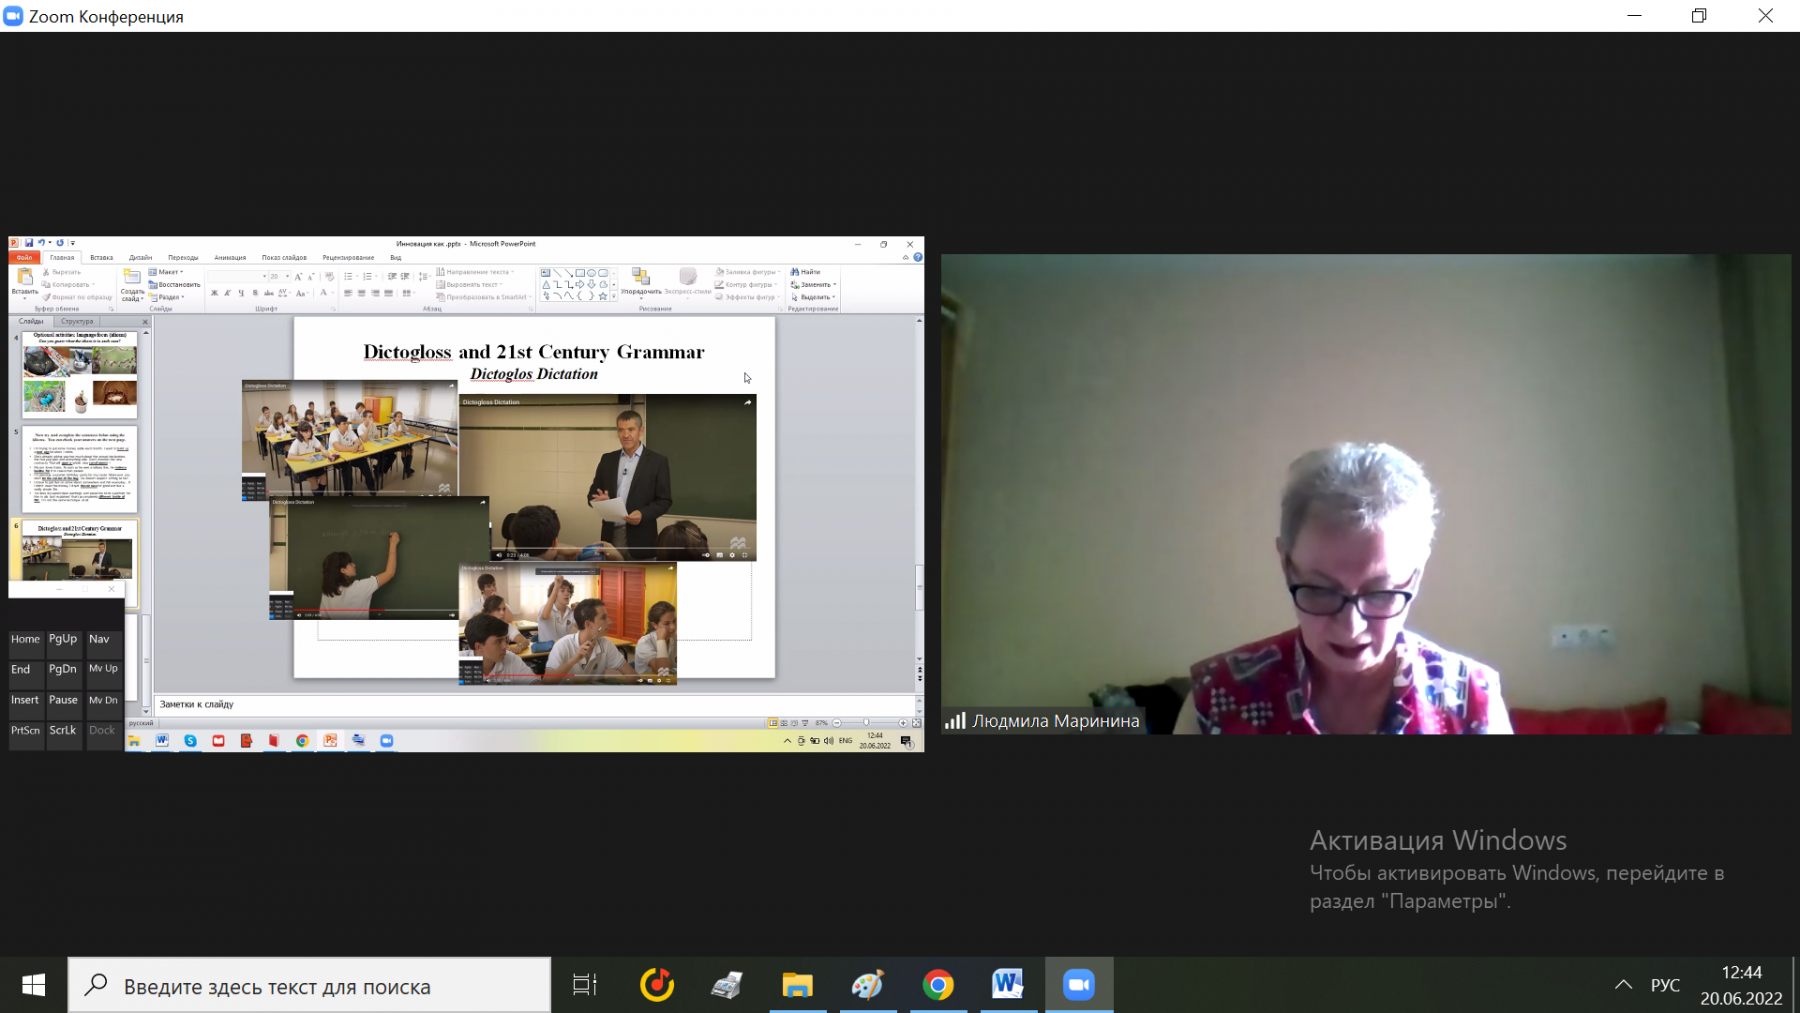Toggle underline (Ч) formatting

pyautogui.click(x=241, y=293)
